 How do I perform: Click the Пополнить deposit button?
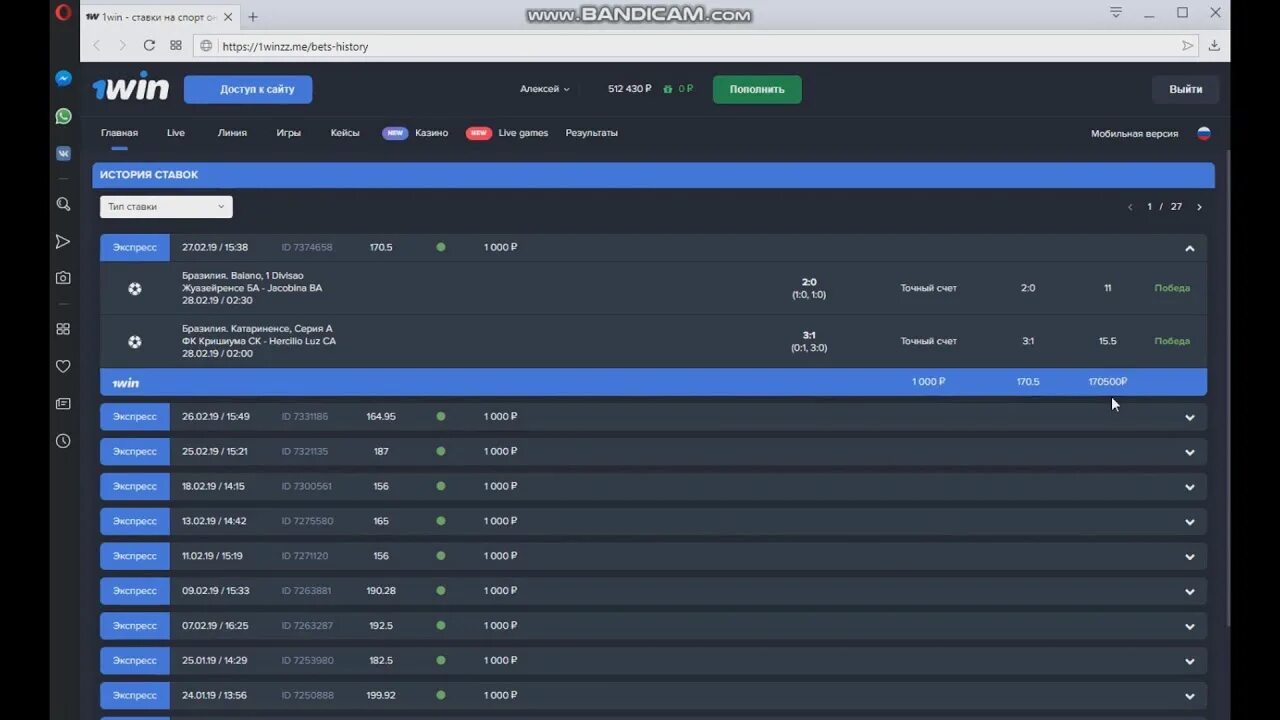(757, 89)
